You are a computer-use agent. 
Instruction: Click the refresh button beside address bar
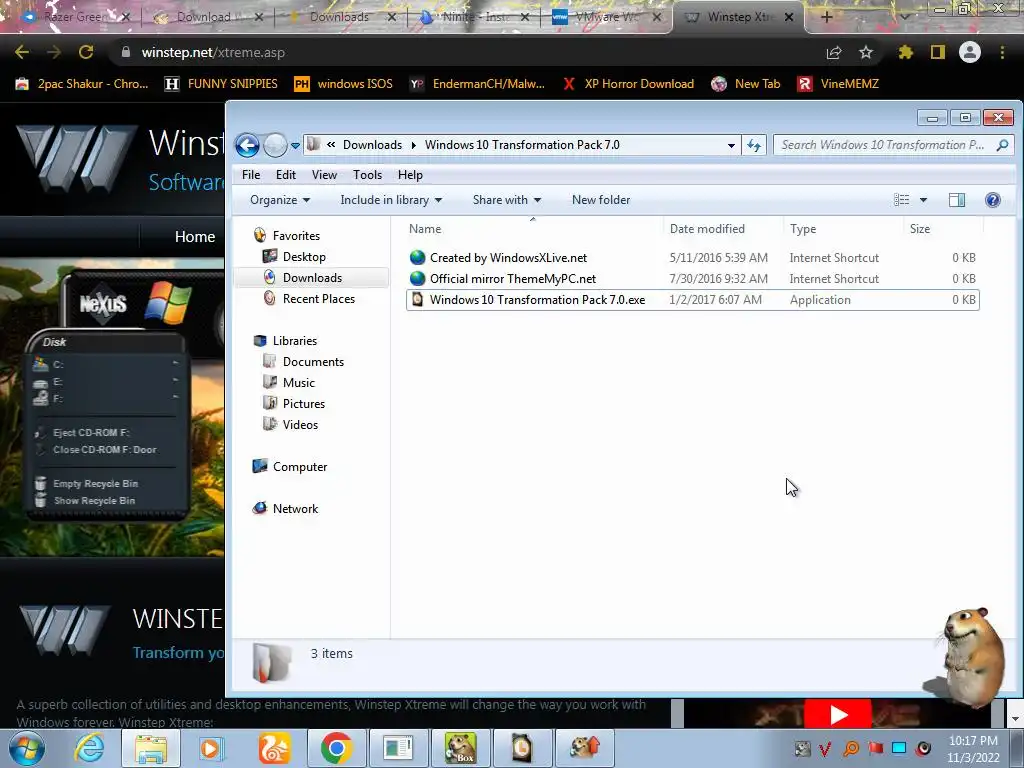click(754, 145)
